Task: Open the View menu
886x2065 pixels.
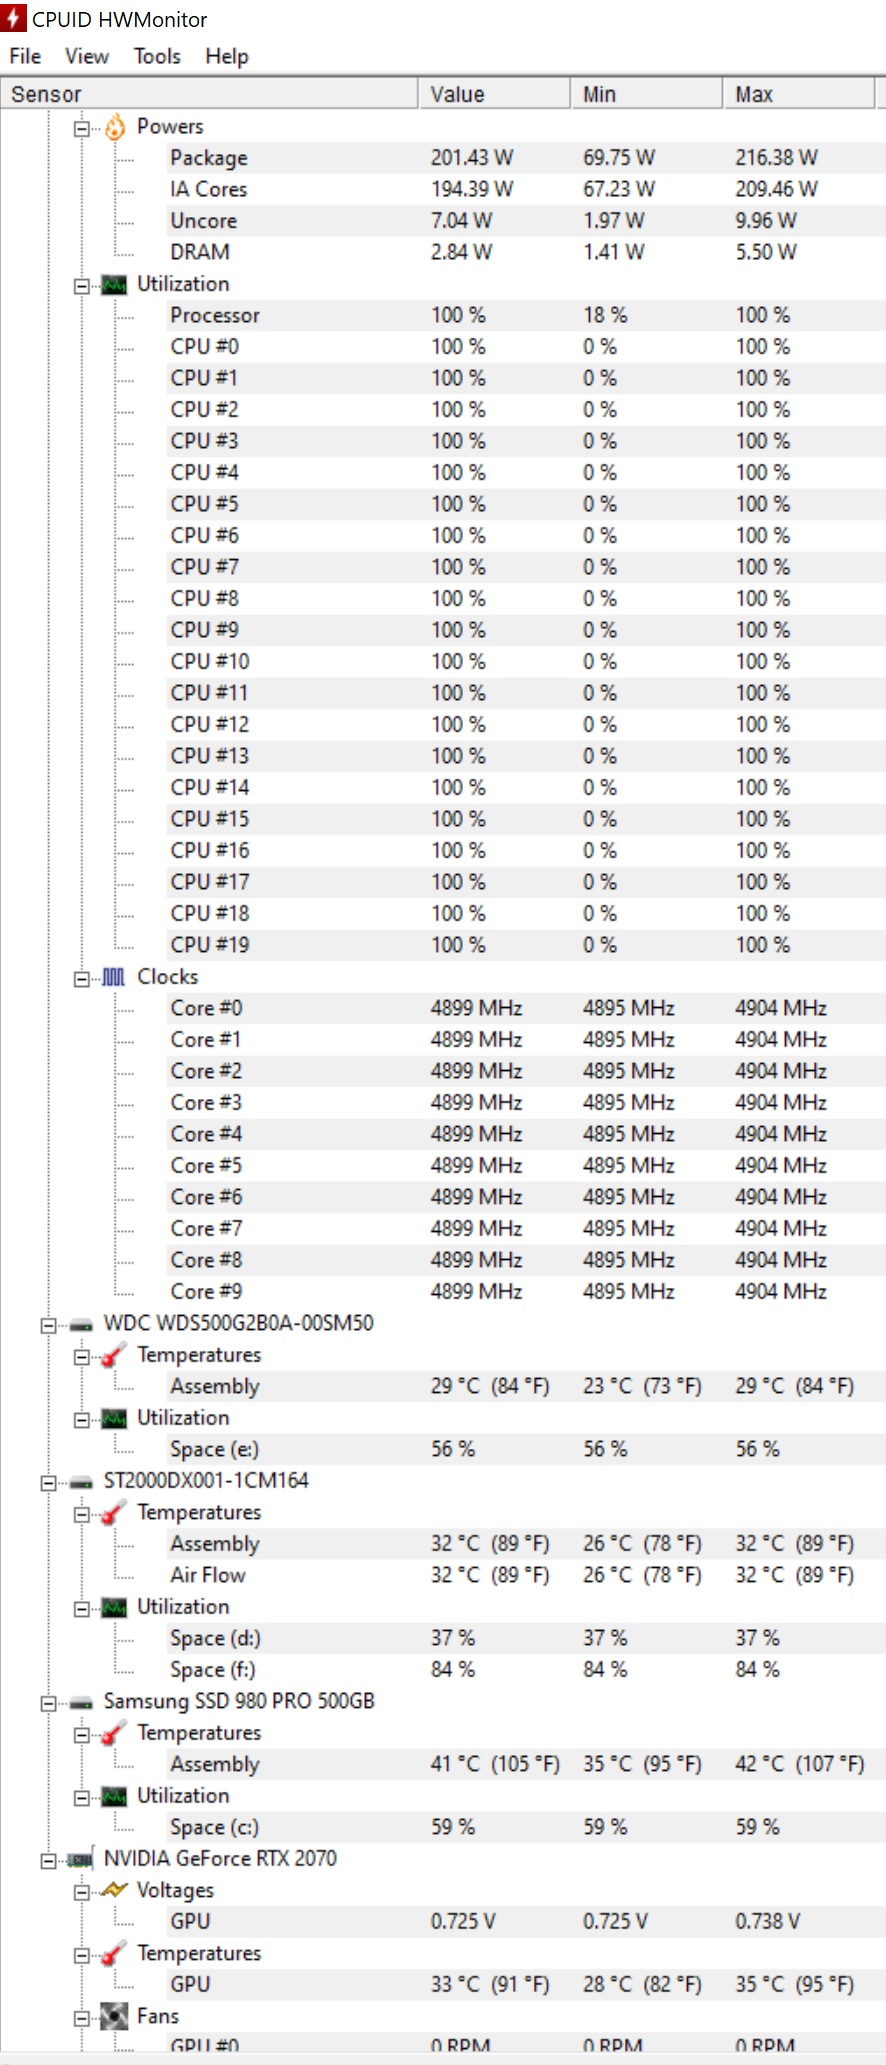Action: click(x=87, y=56)
